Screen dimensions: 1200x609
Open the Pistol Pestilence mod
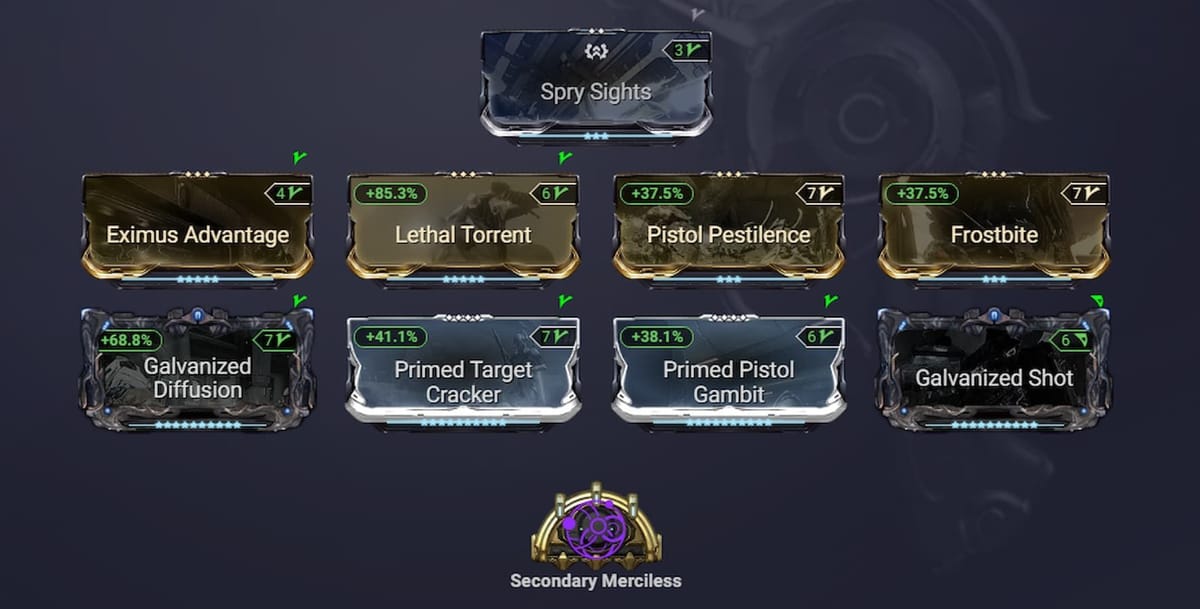click(x=727, y=235)
